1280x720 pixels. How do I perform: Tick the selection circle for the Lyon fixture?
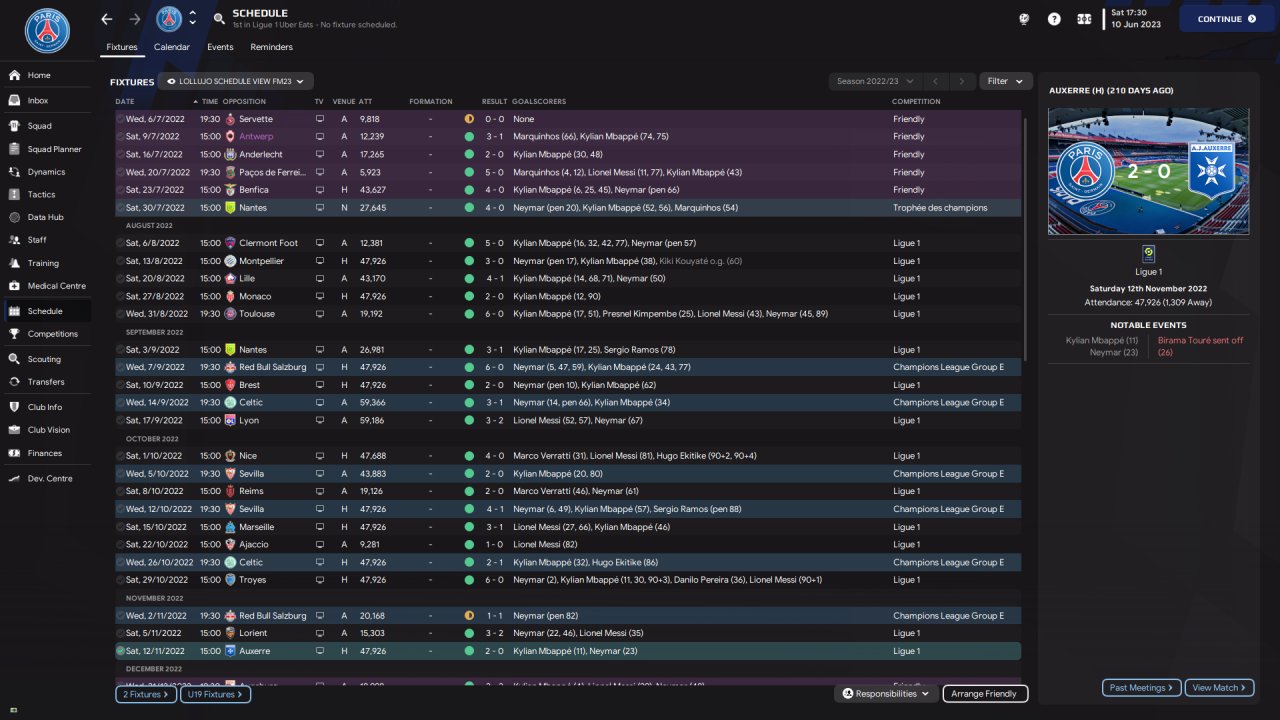[x=120, y=421]
